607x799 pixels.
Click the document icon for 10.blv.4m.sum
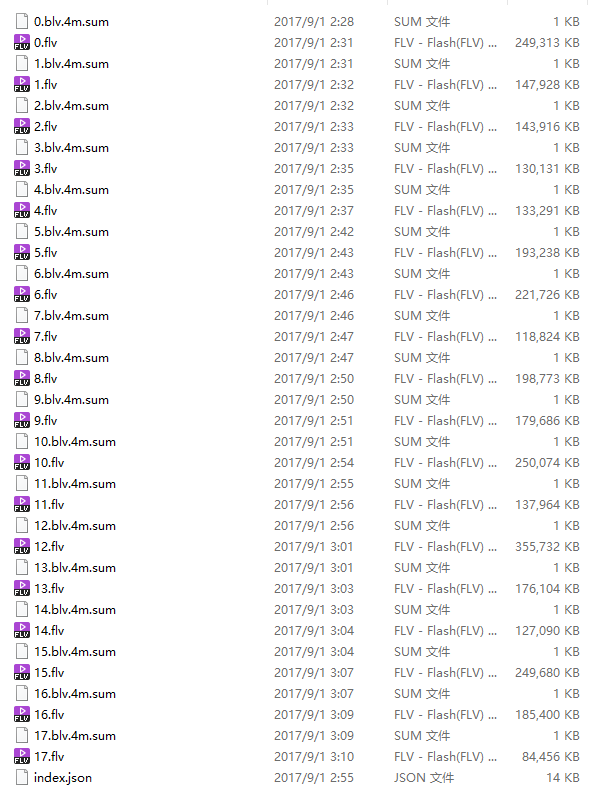[x=22, y=441]
